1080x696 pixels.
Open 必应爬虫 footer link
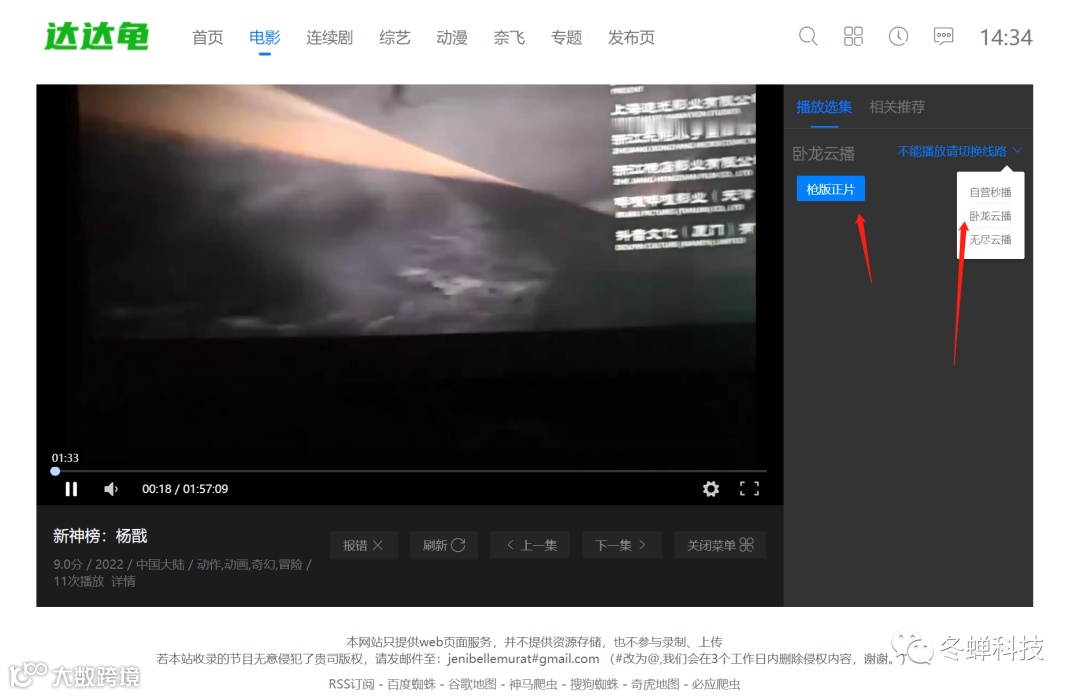click(716, 684)
